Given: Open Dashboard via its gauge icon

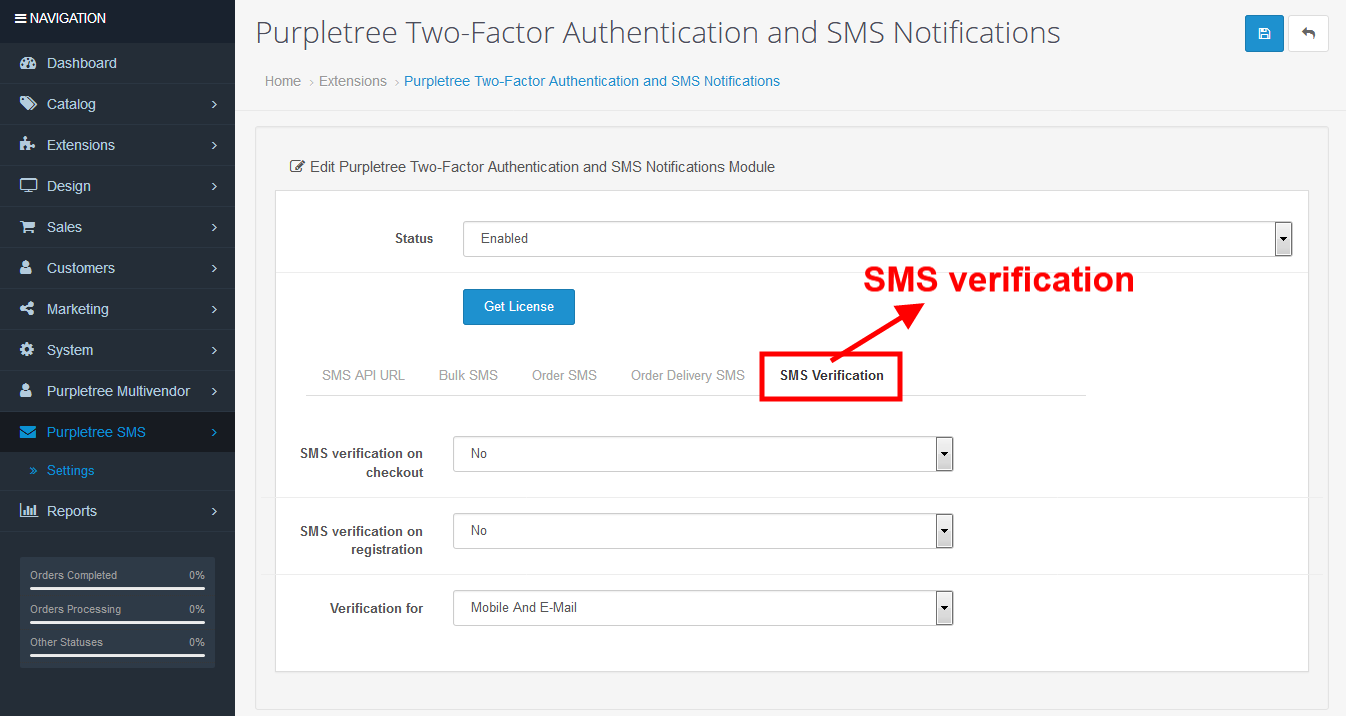Looking at the screenshot, I should coord(28,63).
